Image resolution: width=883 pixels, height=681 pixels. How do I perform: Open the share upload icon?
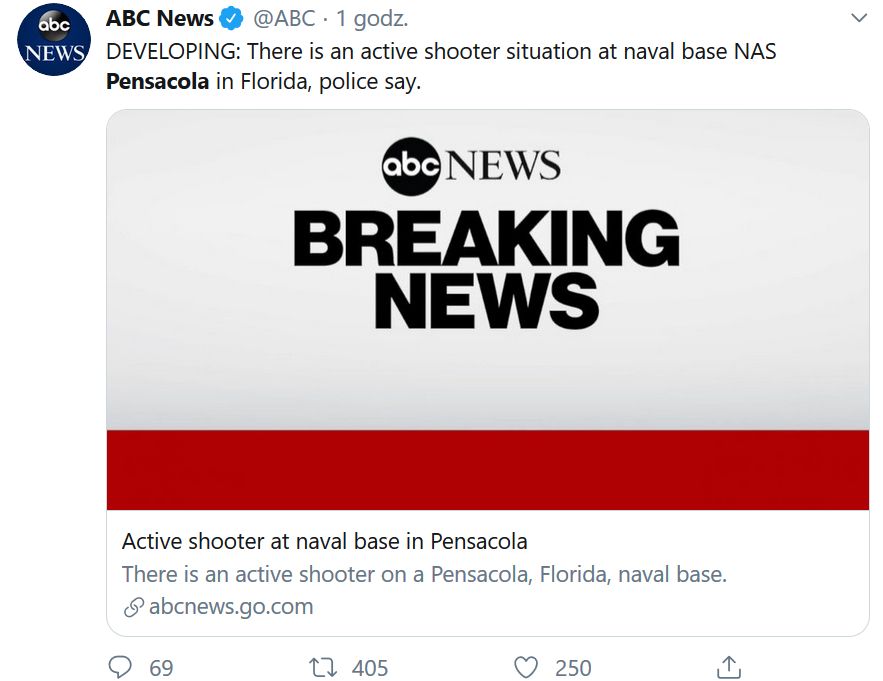click(729, 667)
